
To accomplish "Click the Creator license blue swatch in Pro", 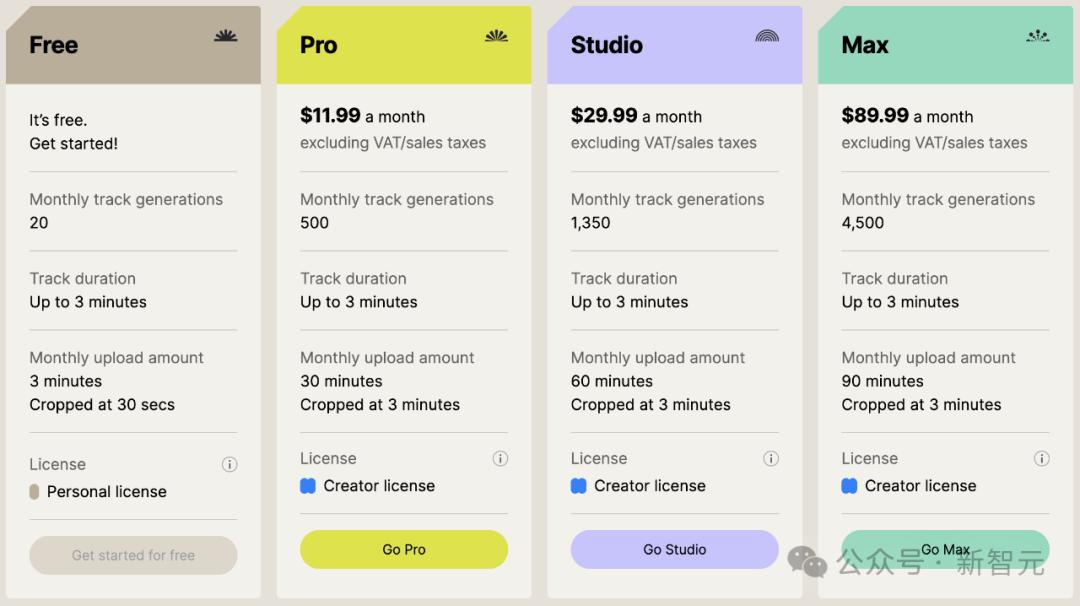I will [x=308, y=486].
